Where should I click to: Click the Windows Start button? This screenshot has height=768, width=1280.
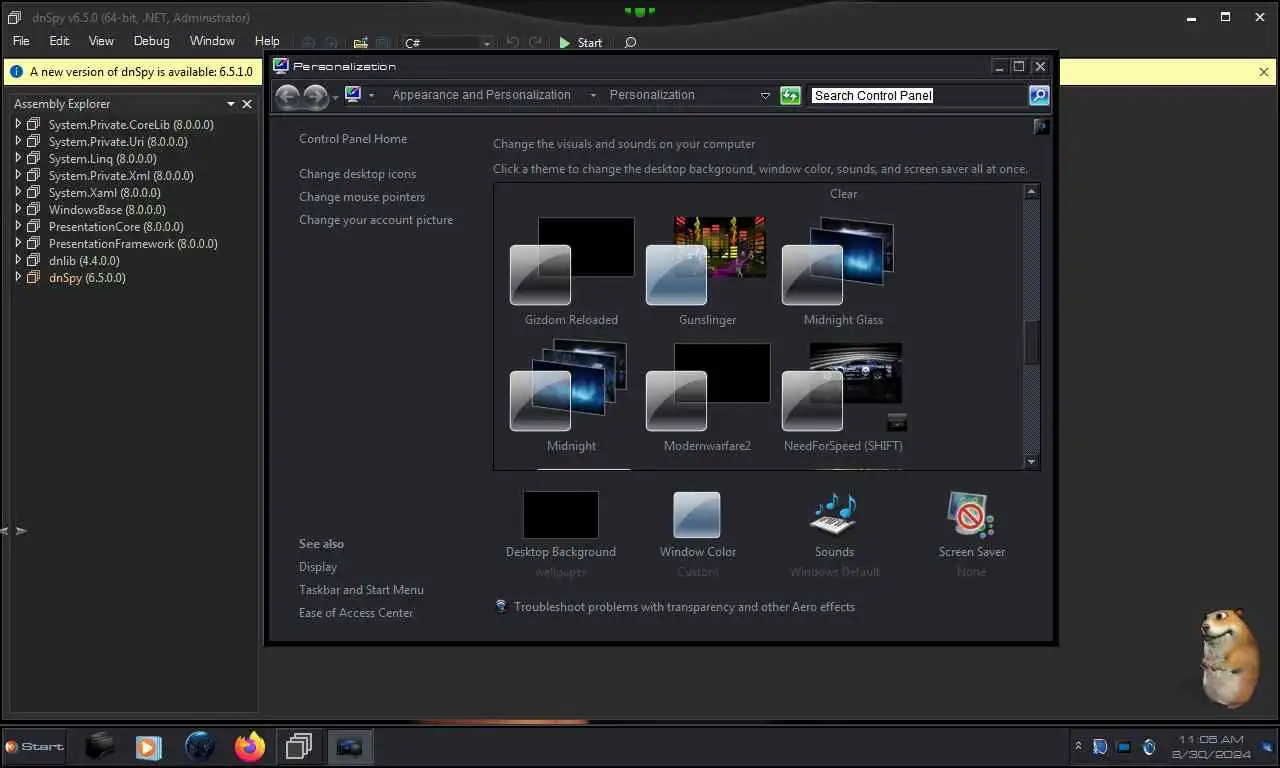click(35, 746)
